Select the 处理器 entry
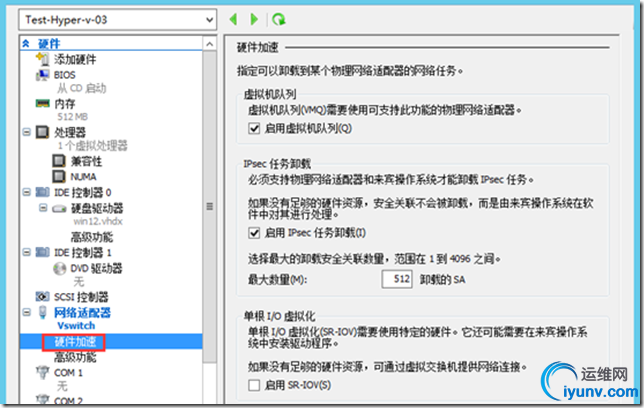The height and width of the screenshot is (408, 644). pos(70,132)
